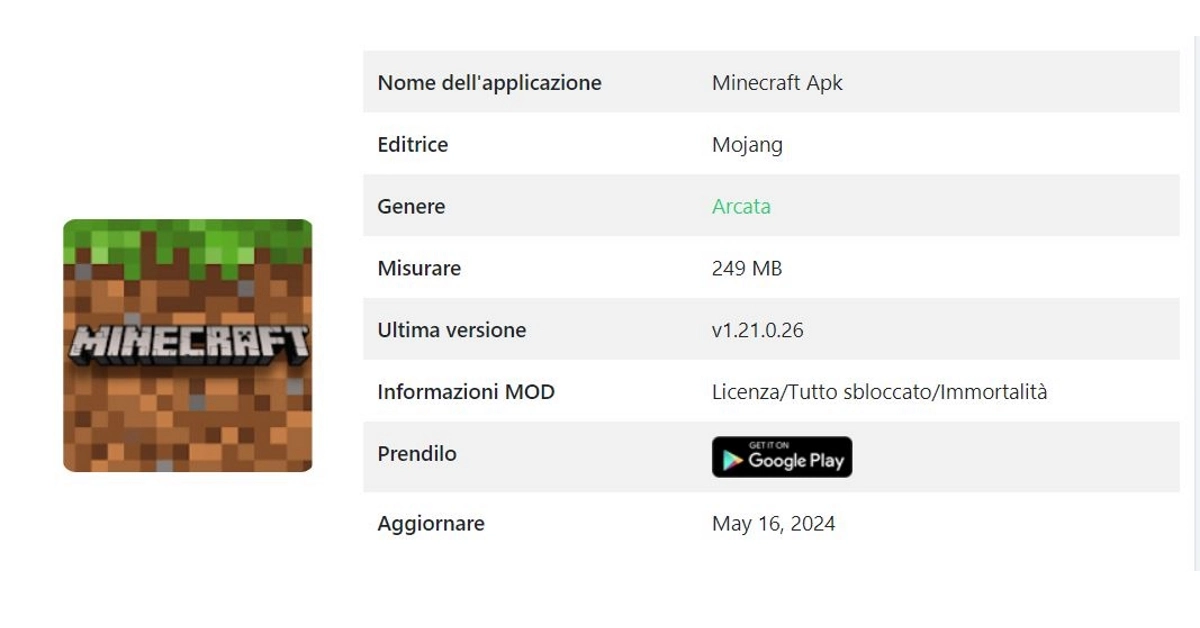This screenshot has height=628, width=1200.
Task: Click the Informazioni MOD label
Action: (x=465, y=392)
